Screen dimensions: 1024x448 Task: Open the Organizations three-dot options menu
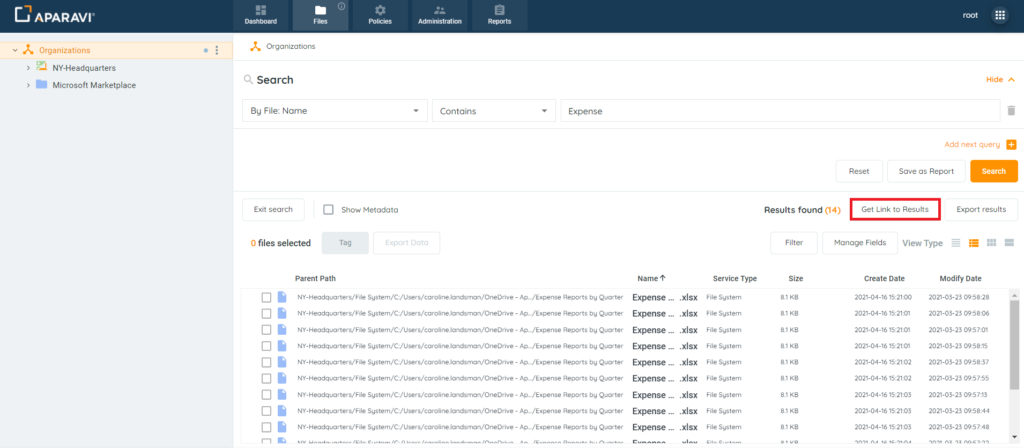pyautogui.click(x=217, y=50)
